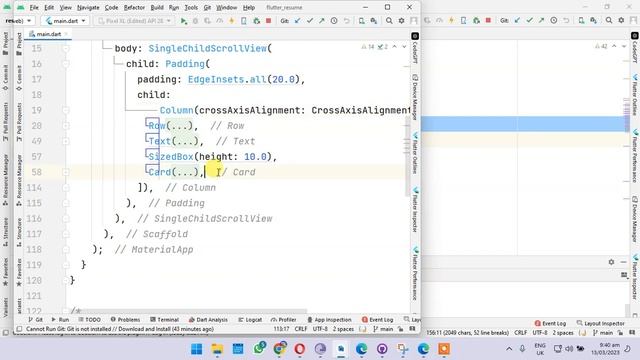This screenshot has width=640, height=360.
Task: Toggle tool window bars icon in bottom-left corner
Action: [x=19, y=329]
